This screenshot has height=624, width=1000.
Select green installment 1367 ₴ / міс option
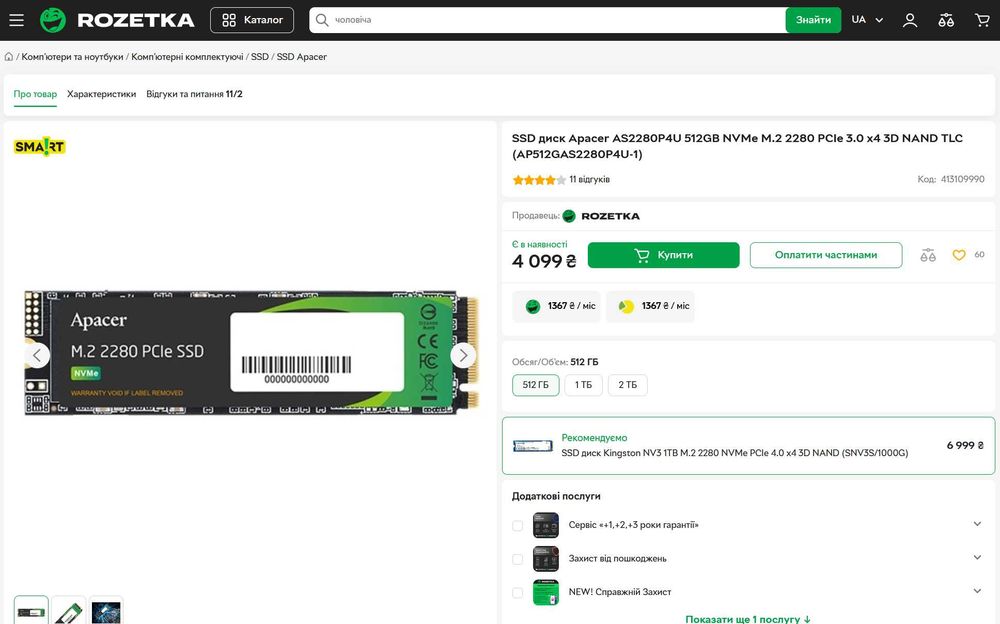[557, 306]
